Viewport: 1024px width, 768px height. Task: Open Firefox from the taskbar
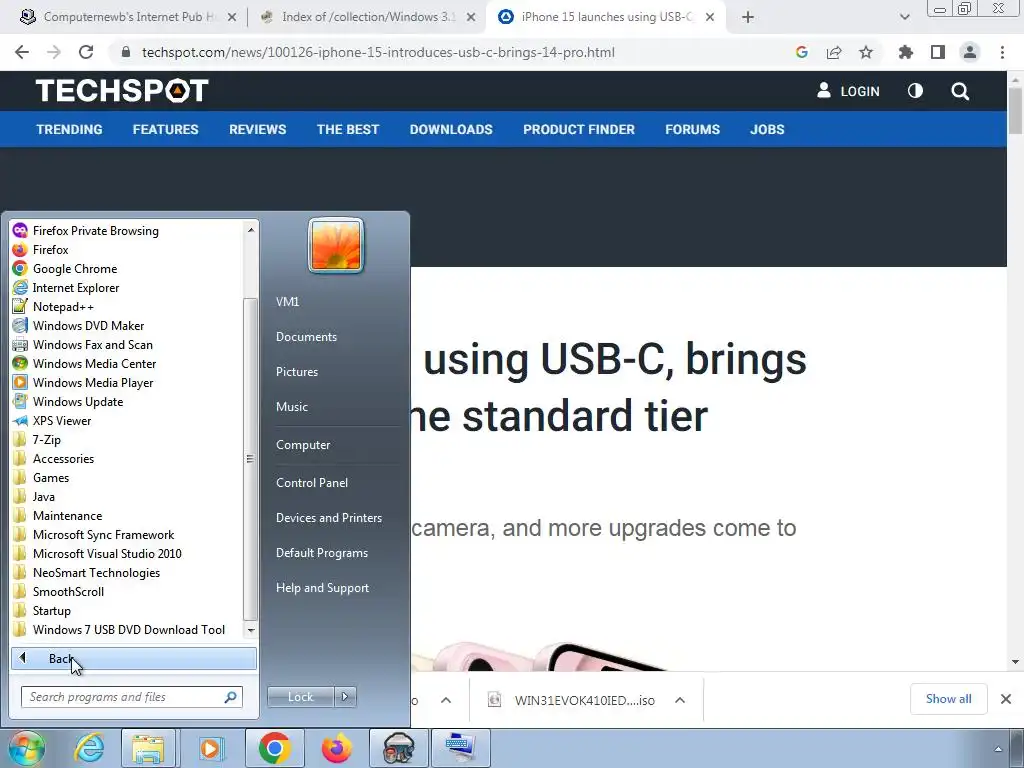coord(336,748)
